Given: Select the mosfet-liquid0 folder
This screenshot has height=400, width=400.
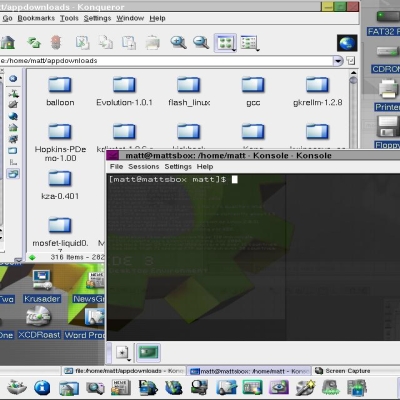Looking at the screenshot, I should (60, 233).
